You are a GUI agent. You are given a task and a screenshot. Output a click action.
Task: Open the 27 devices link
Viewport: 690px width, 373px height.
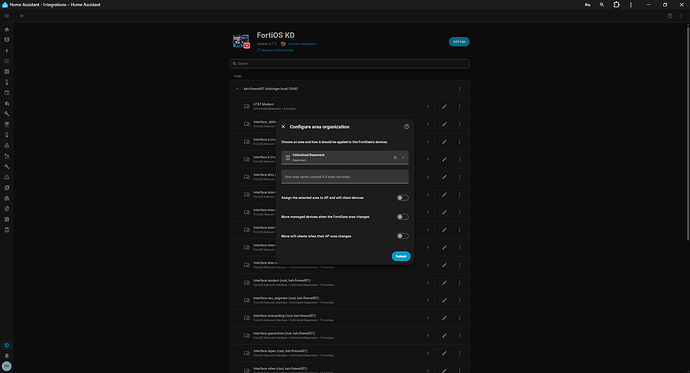pos(265,50)
